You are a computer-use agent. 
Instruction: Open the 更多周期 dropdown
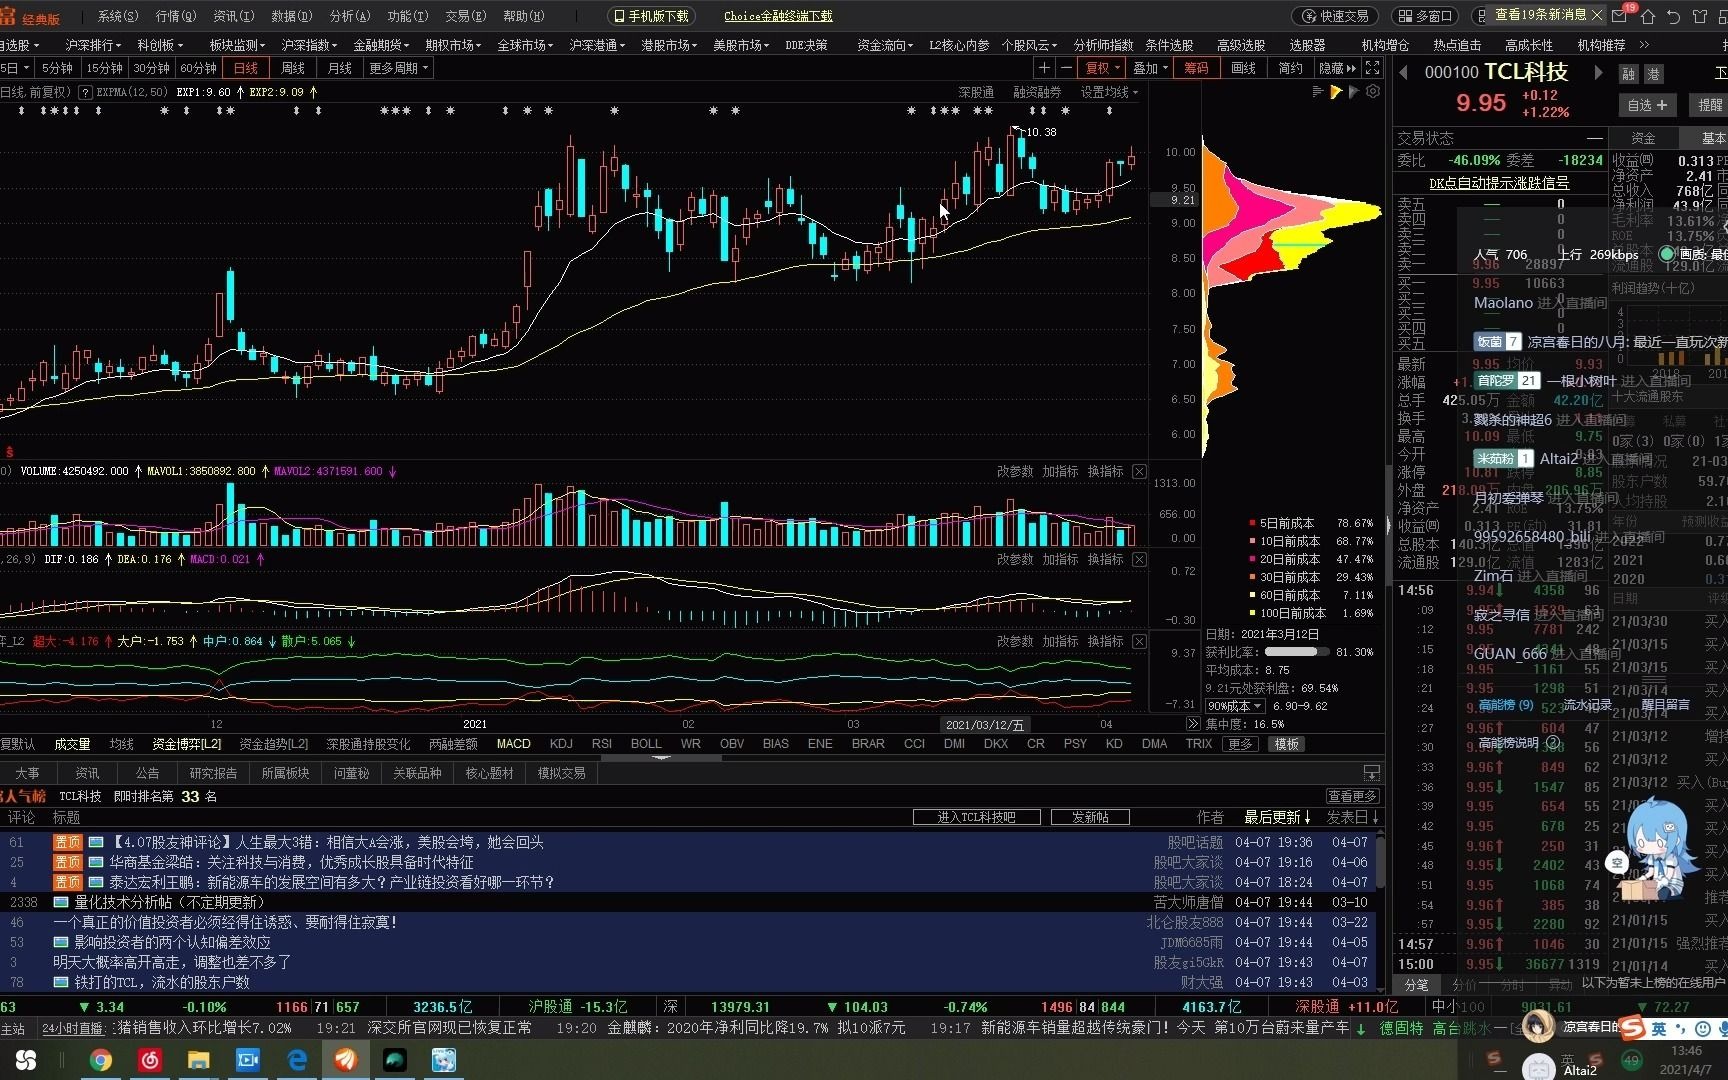pos(399,68)
